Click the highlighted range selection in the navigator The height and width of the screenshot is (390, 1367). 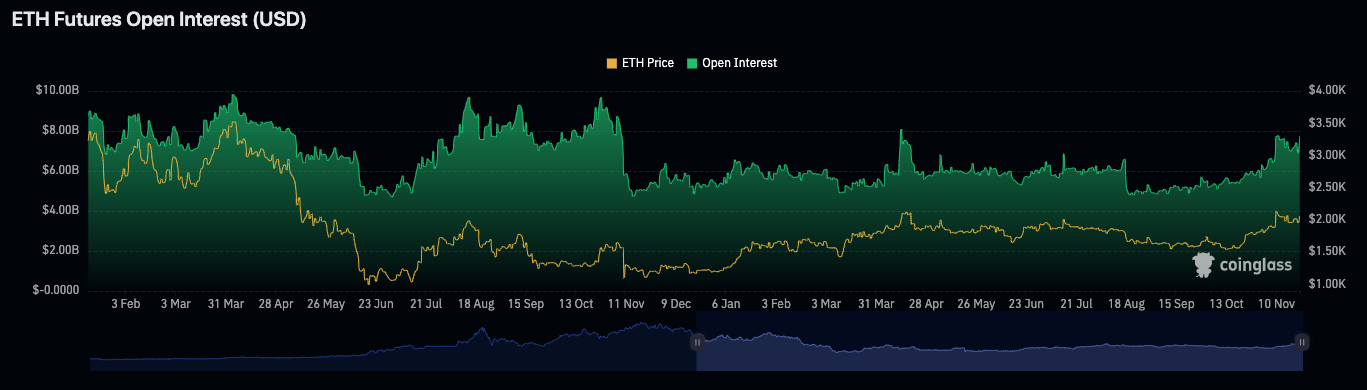pyautogui.click(x=999, y=342)
